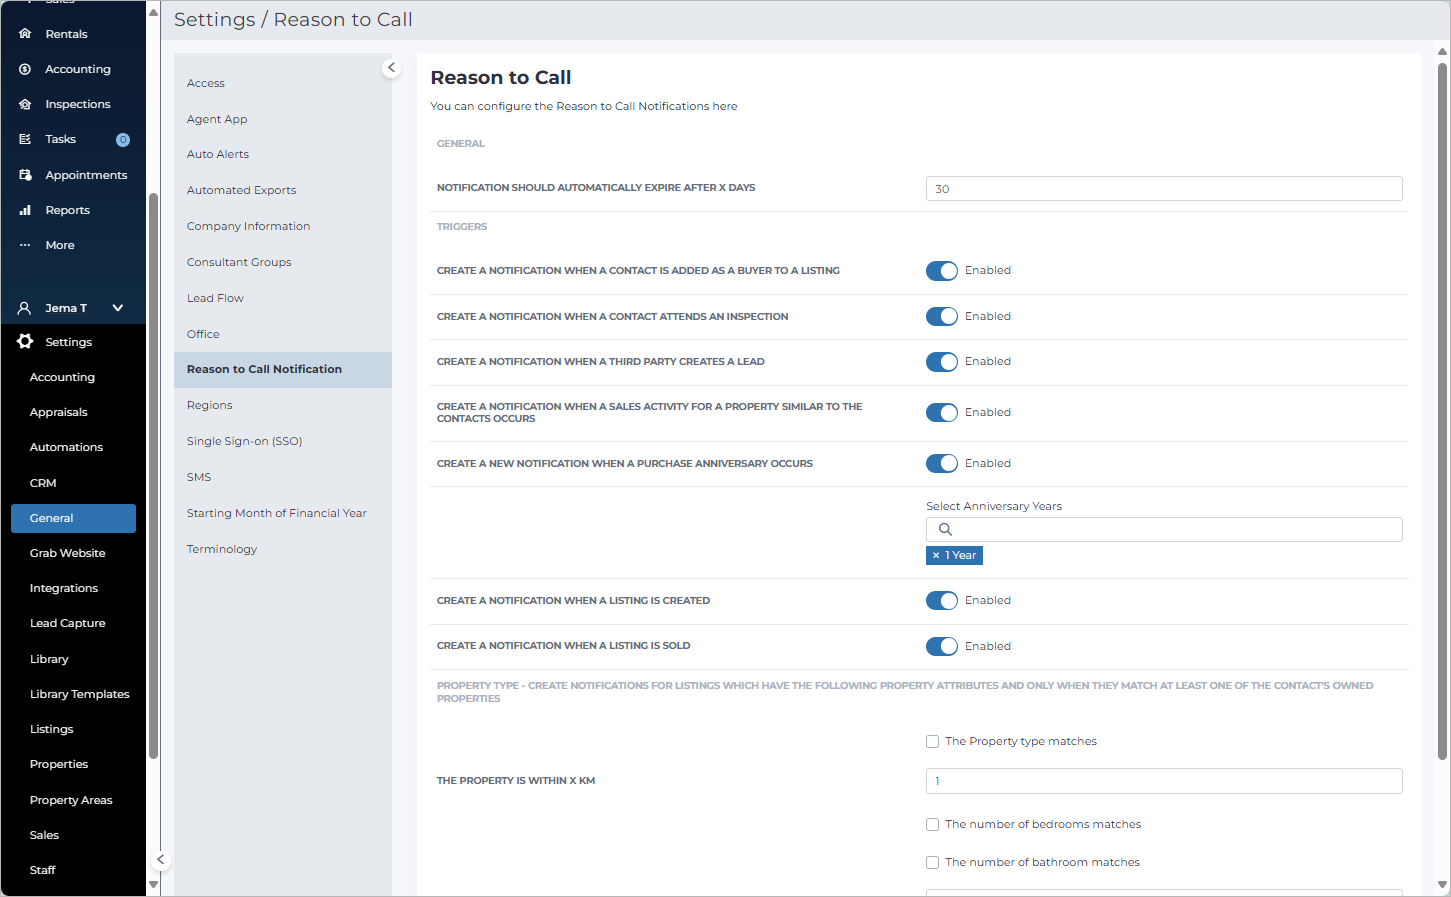The image size is (1451, 897).
Task: Open Agent App settings
Action: (217, 119)
